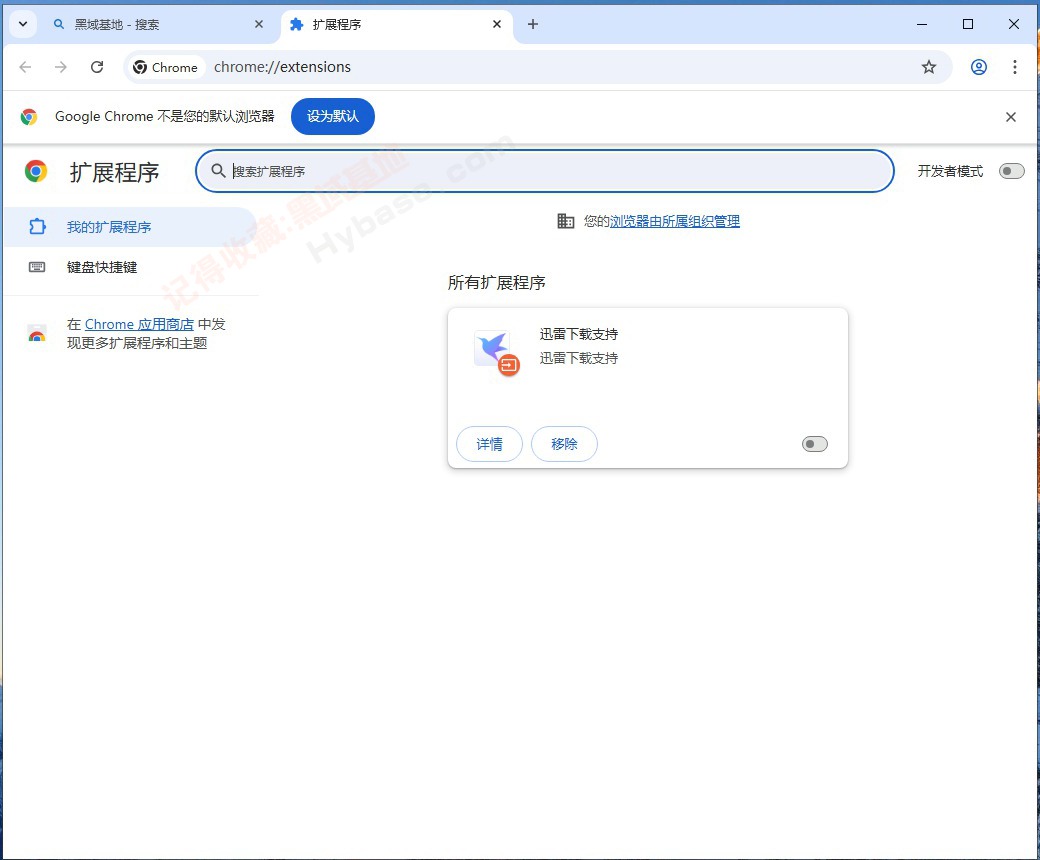This screenshot has width=1040, height=860.
Task: Open 浏览器由所属组织管理 link
Action: coord(675,221)
